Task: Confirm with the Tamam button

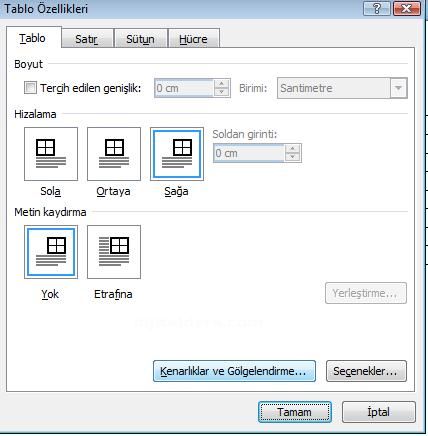Action: click(x=295, y=412)
